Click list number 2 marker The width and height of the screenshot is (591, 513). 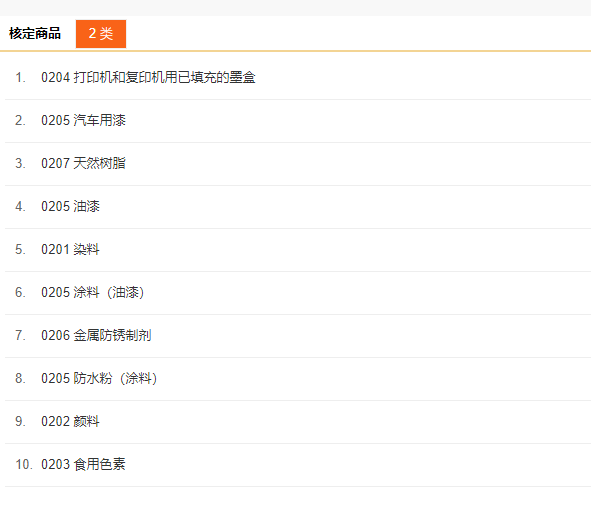point(20,121)
